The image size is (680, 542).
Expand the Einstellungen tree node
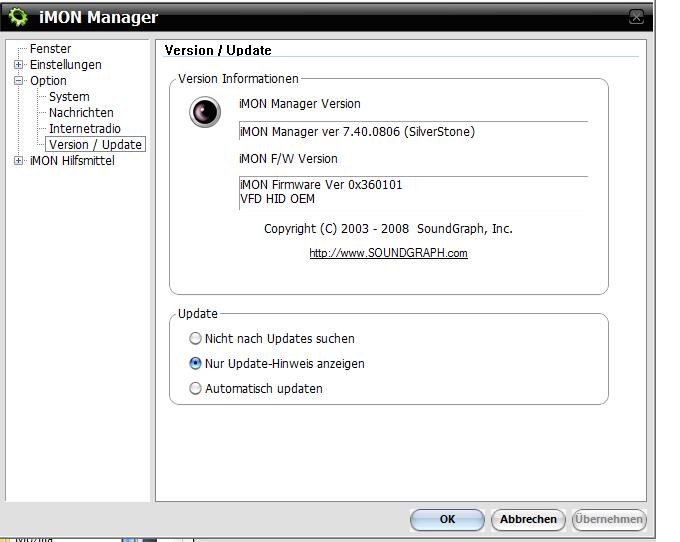tap(18, 65)
